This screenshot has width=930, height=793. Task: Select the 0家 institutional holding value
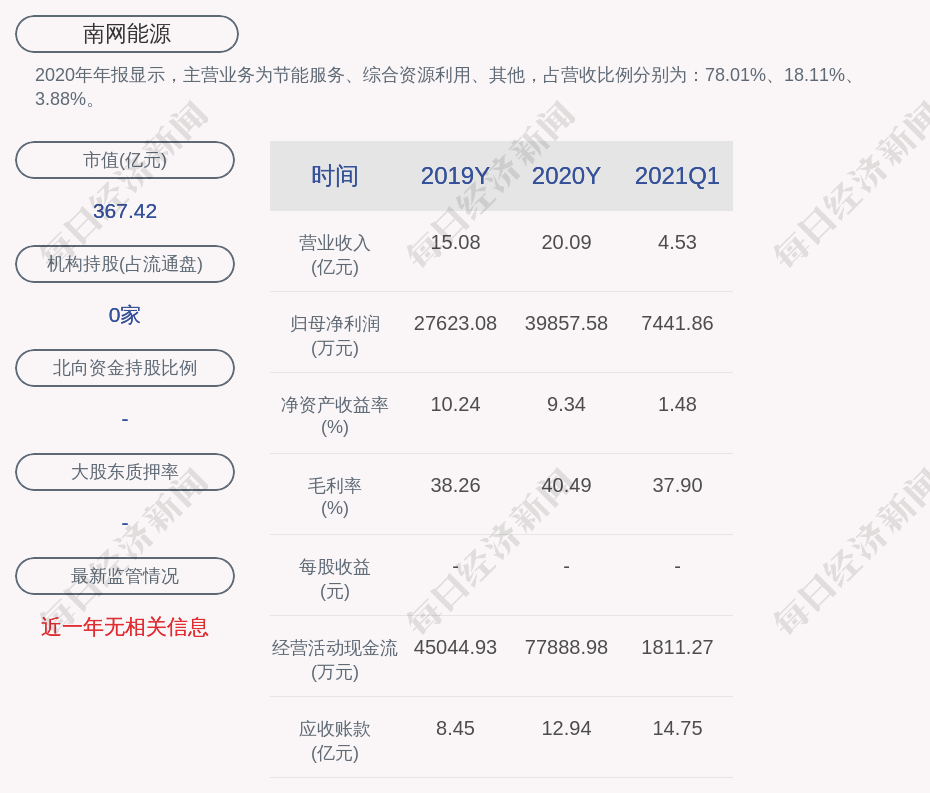[x=125, y=315]
